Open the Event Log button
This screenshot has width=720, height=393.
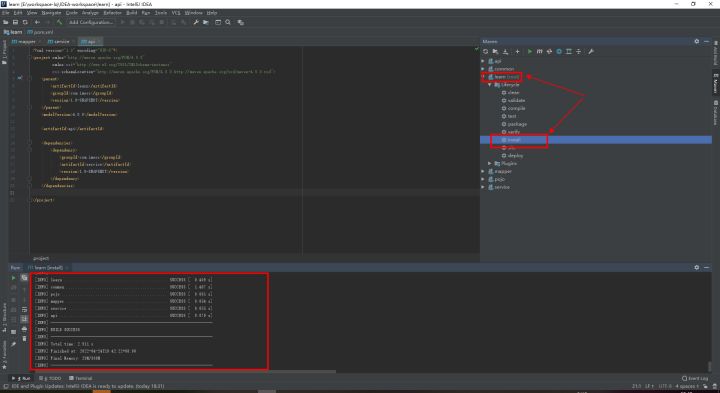pyautogui.click(x=695, y=378)
